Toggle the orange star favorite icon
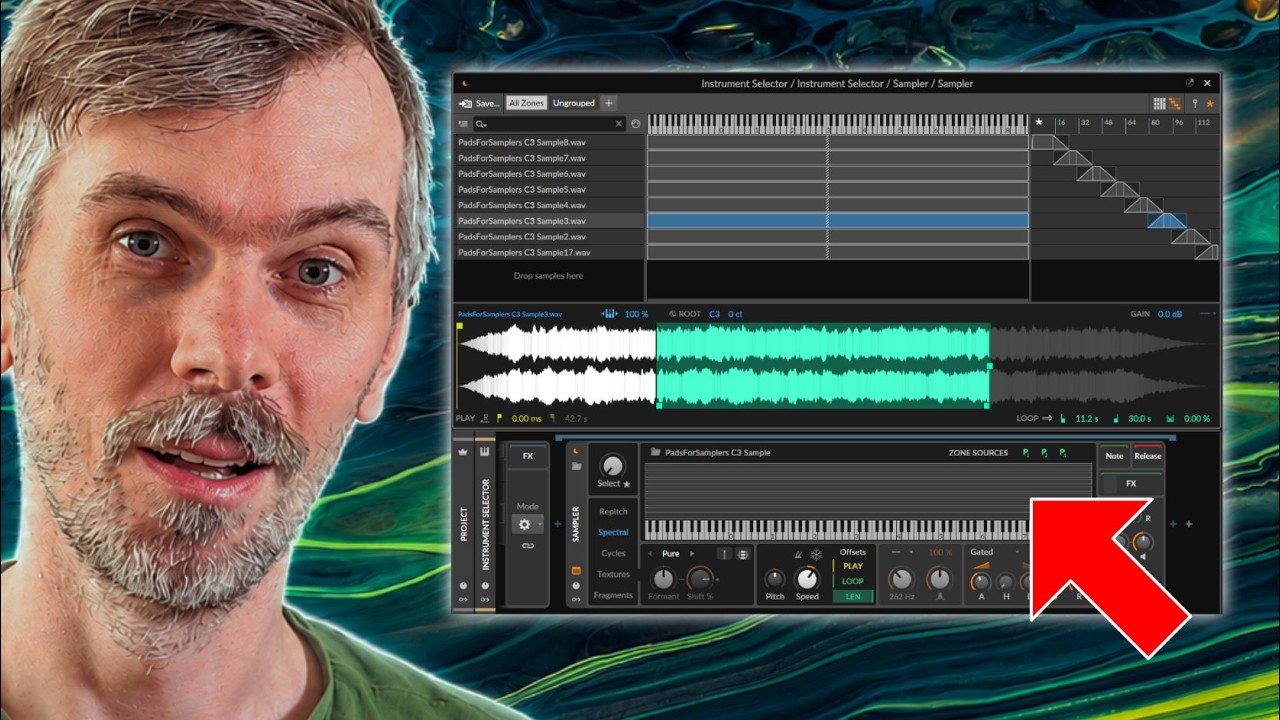The image size is (1280, 720). 1209,103
